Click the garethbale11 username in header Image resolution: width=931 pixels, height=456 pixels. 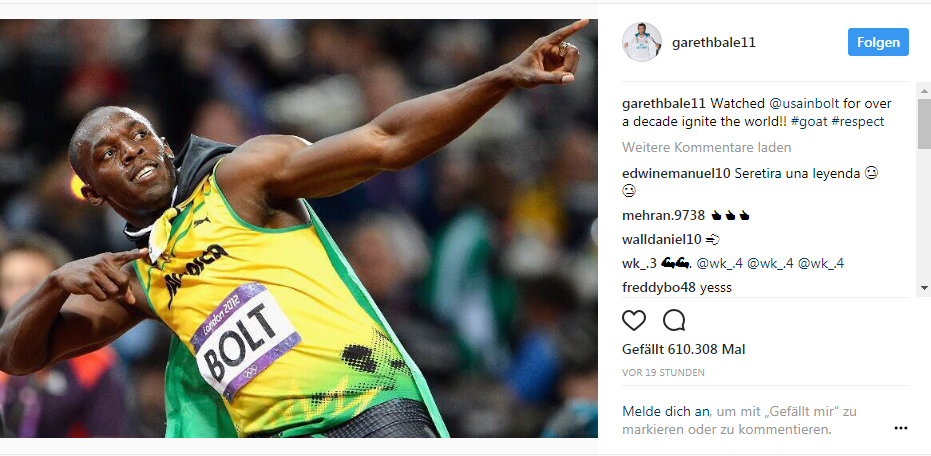[x=714, y=43]
